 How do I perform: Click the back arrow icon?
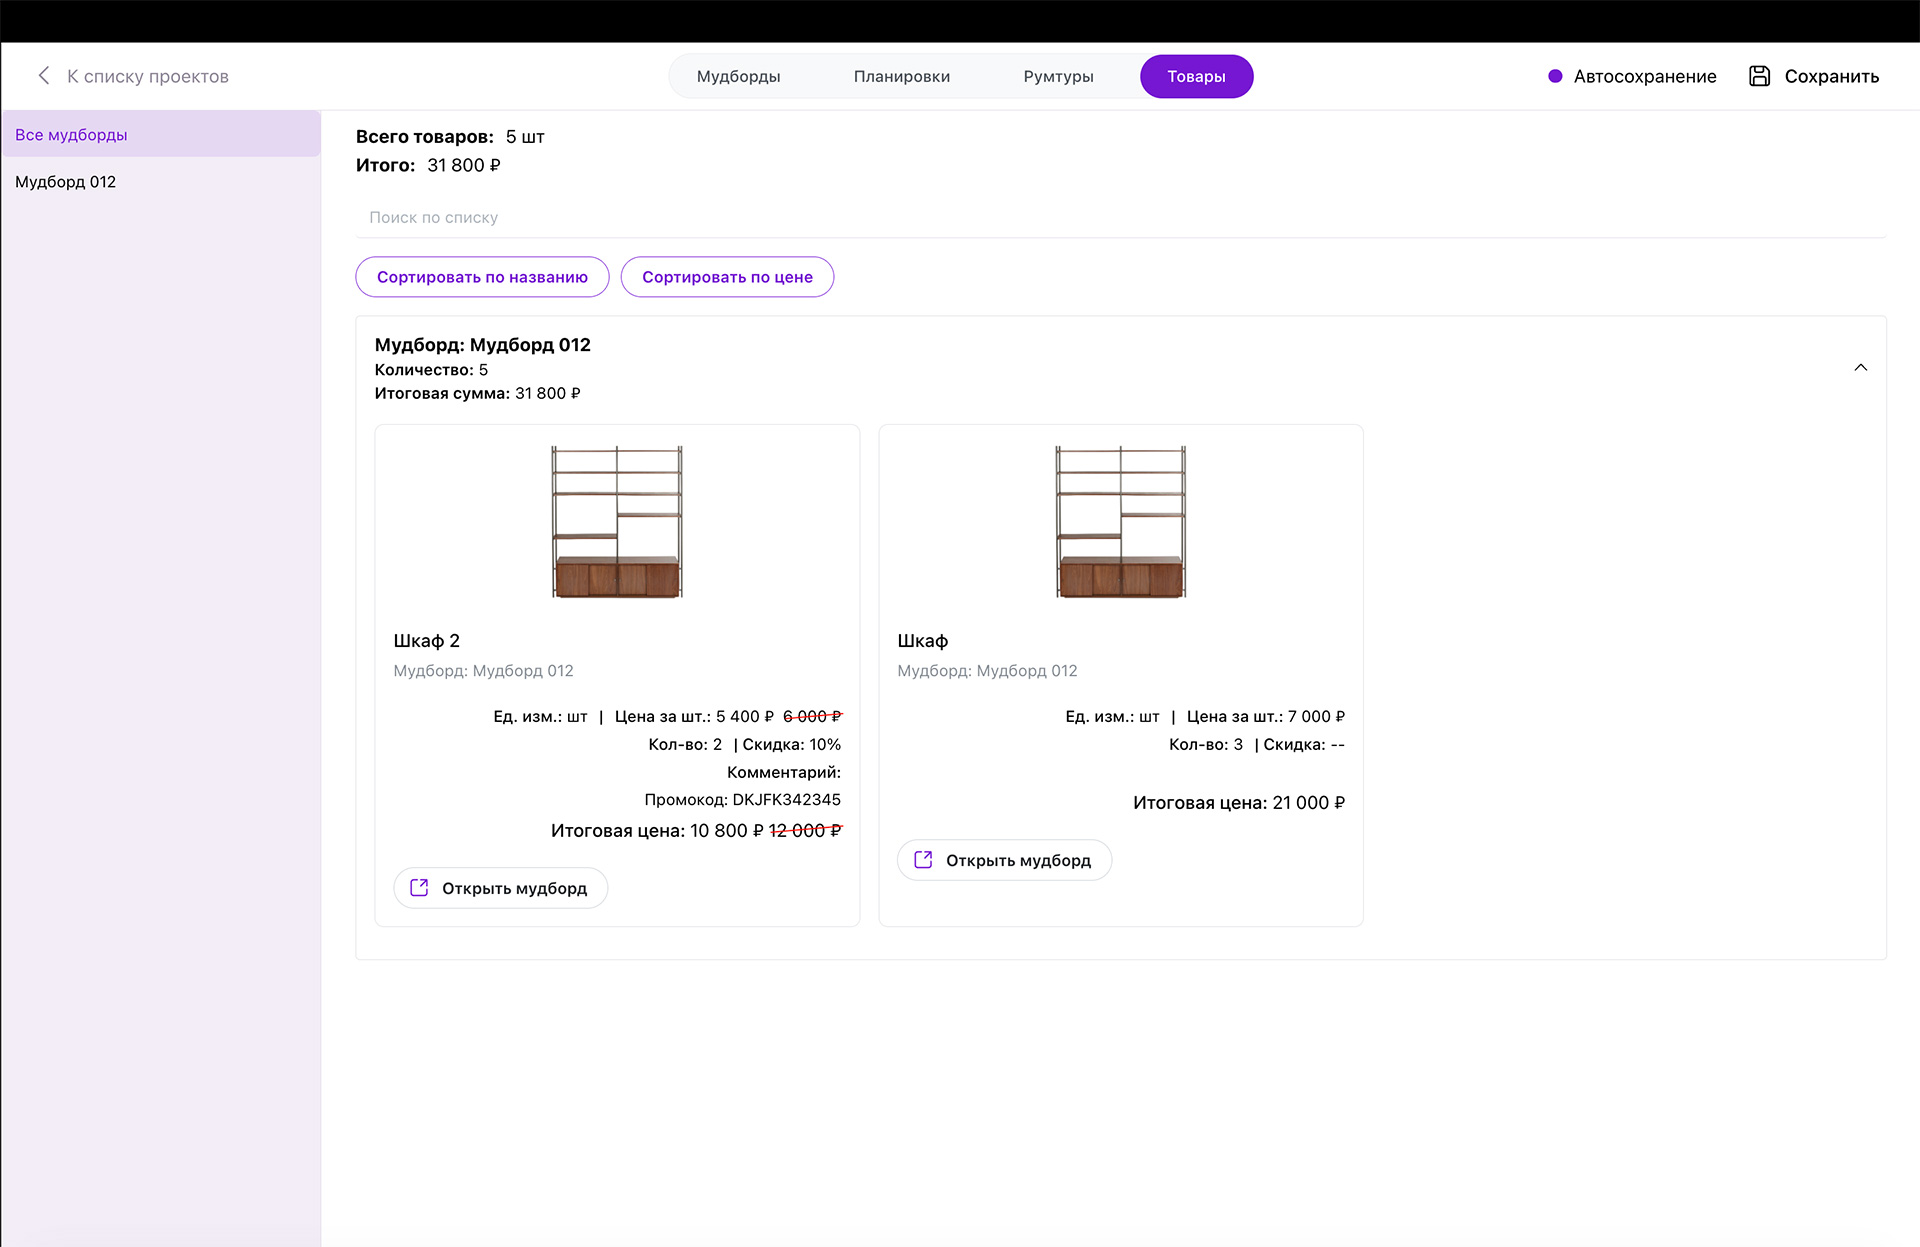(43, 76)
